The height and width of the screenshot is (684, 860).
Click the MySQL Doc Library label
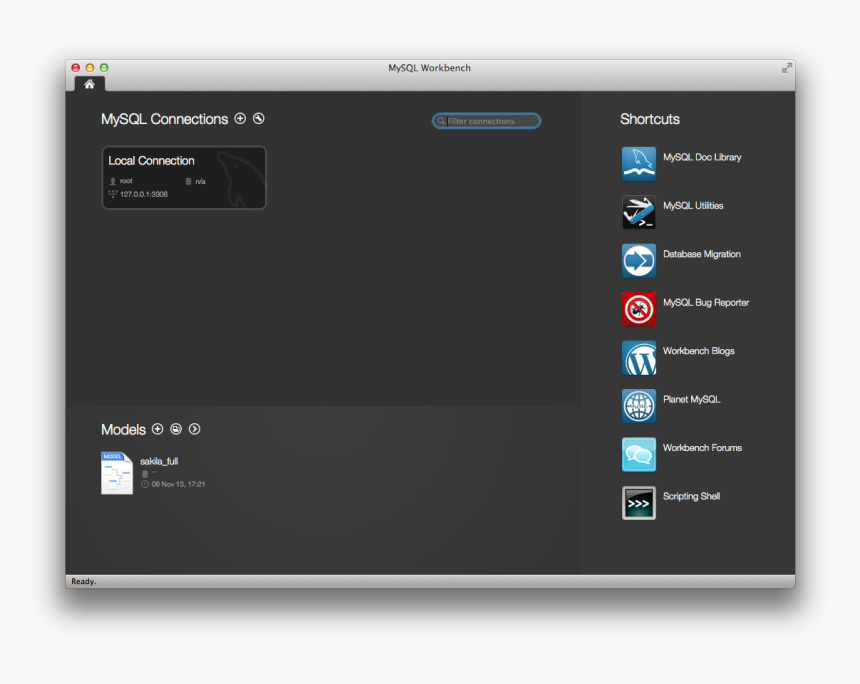[x=702, y=157]
